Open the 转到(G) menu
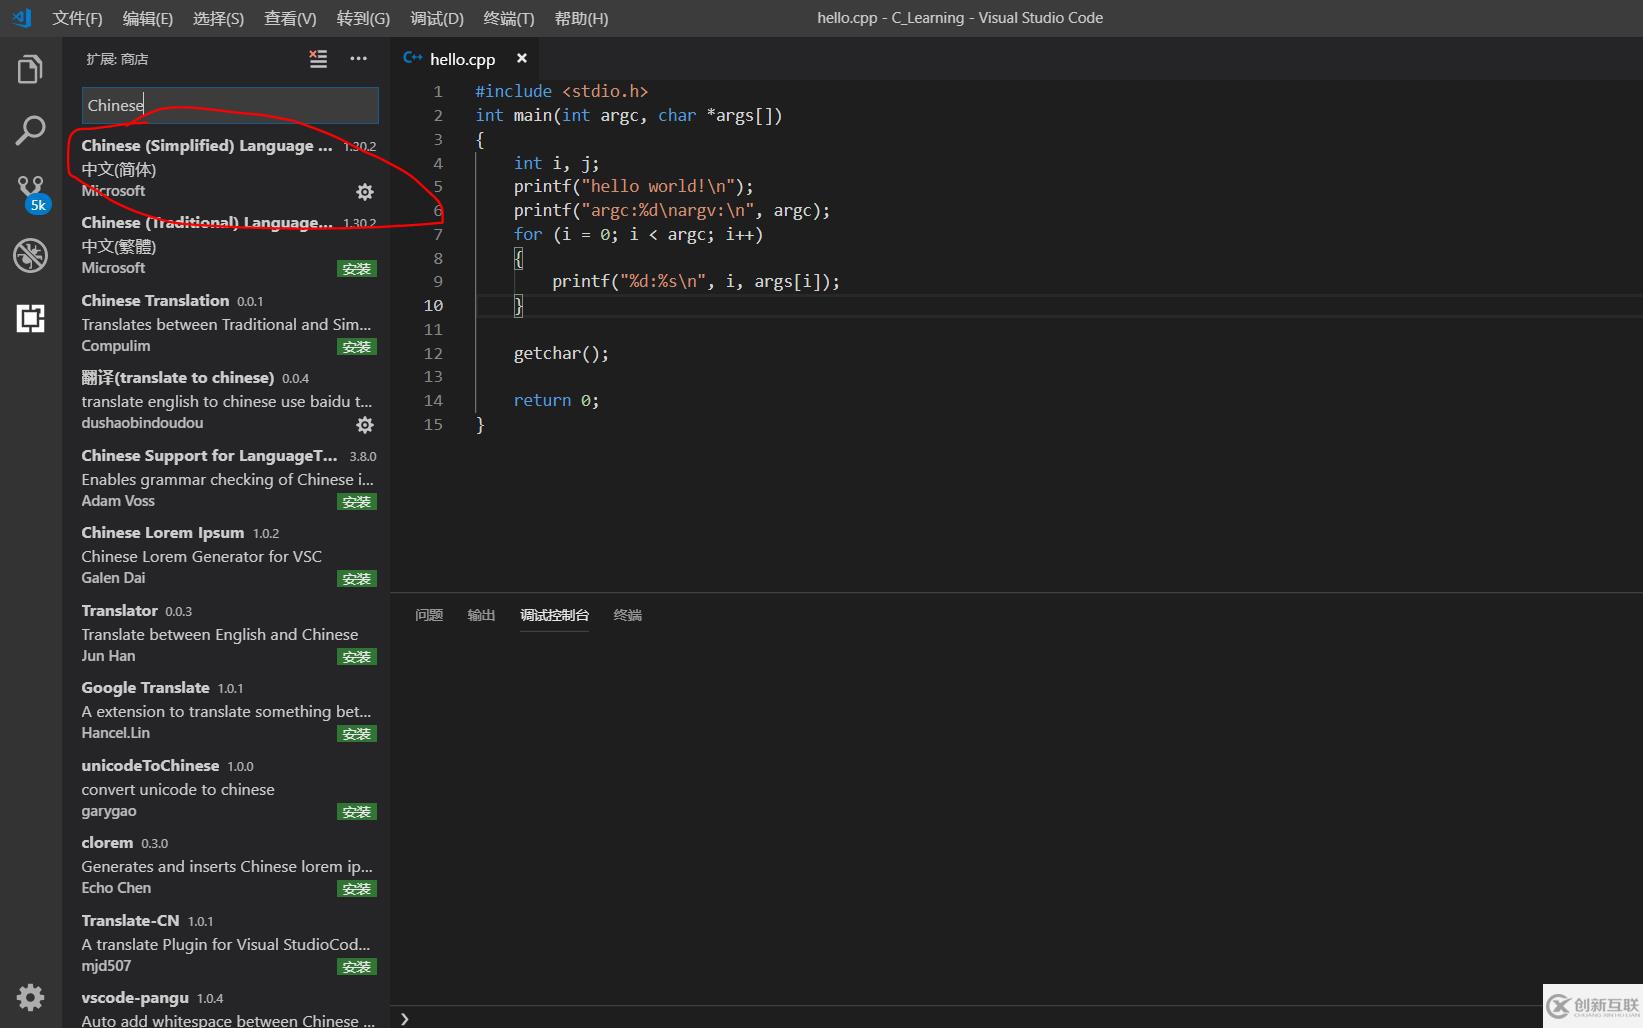This screenshot has height=1028, width=1643. tap(363, 18)
